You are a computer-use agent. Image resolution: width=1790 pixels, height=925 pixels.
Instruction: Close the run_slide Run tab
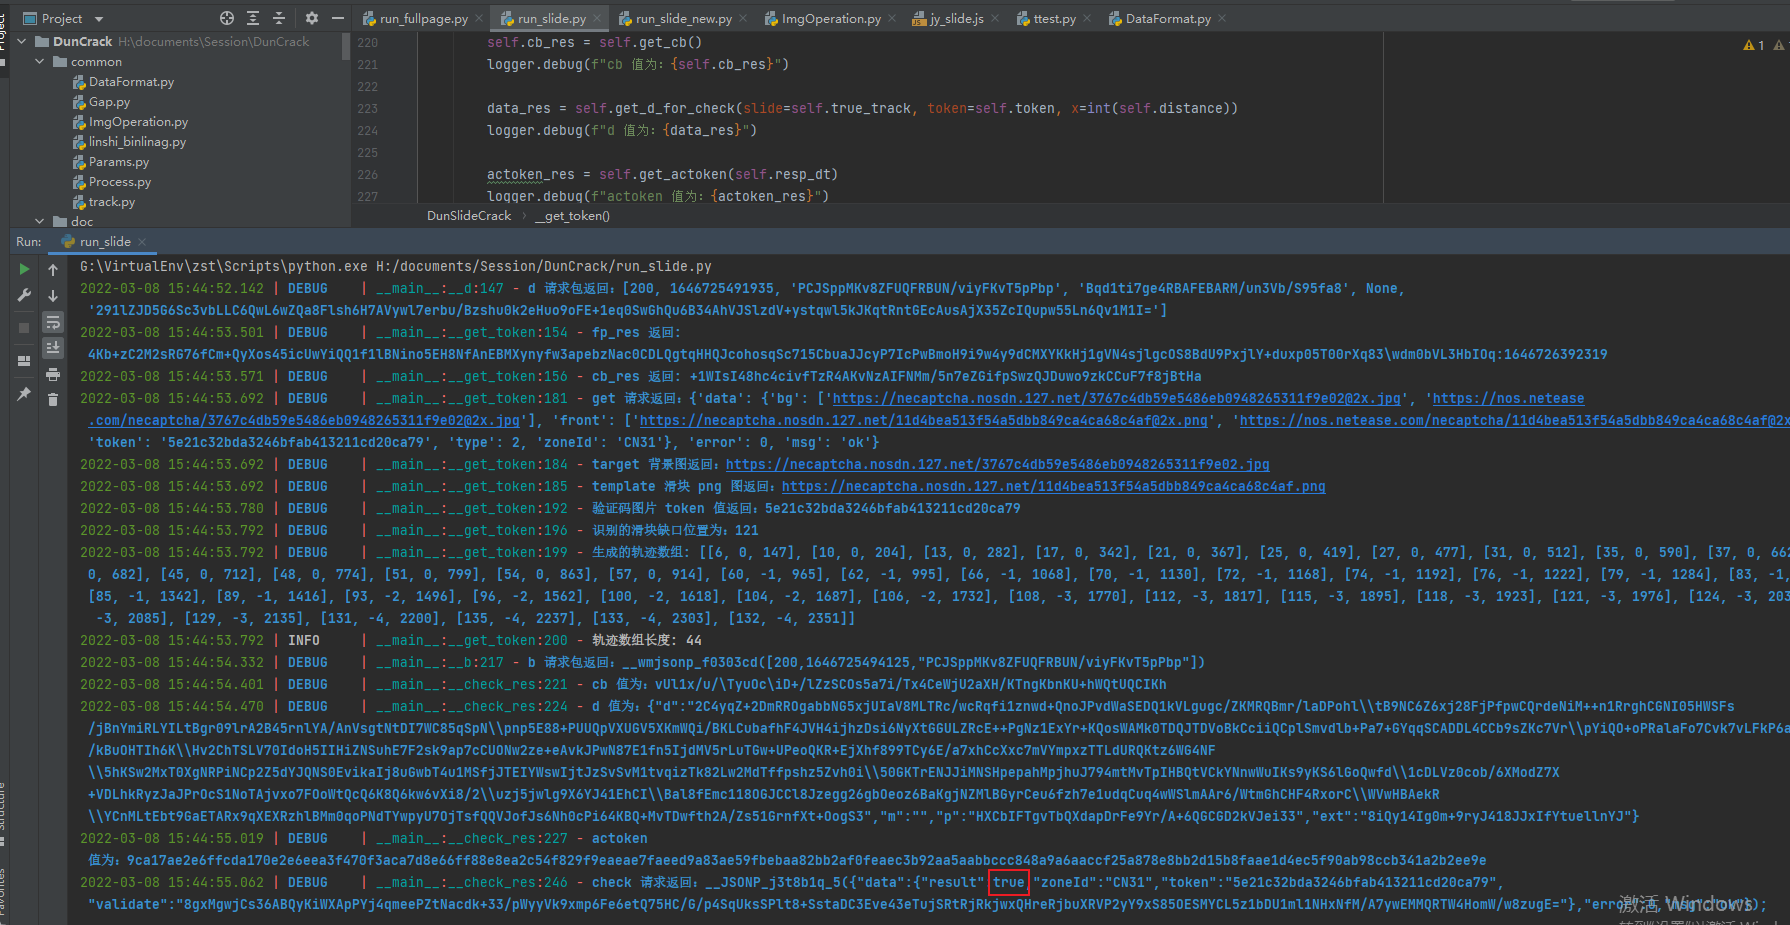[142, 242]
